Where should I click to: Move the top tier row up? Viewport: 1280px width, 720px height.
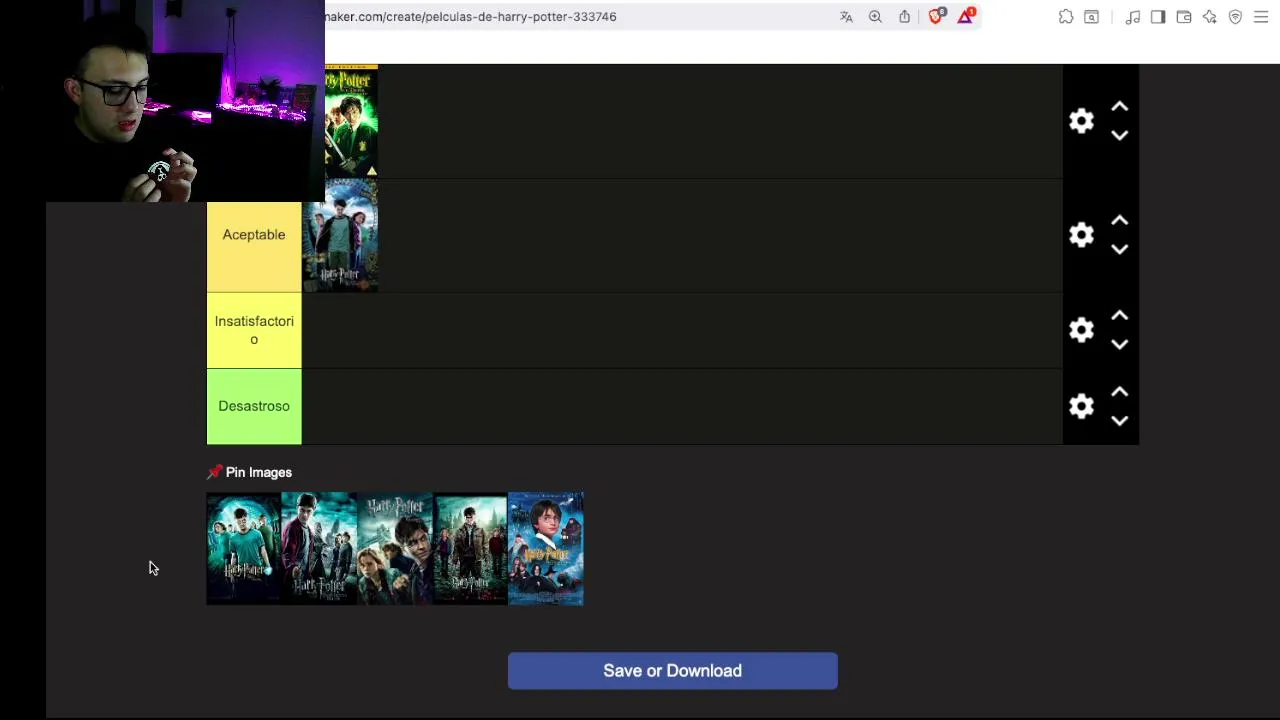tap(1120, 107)
